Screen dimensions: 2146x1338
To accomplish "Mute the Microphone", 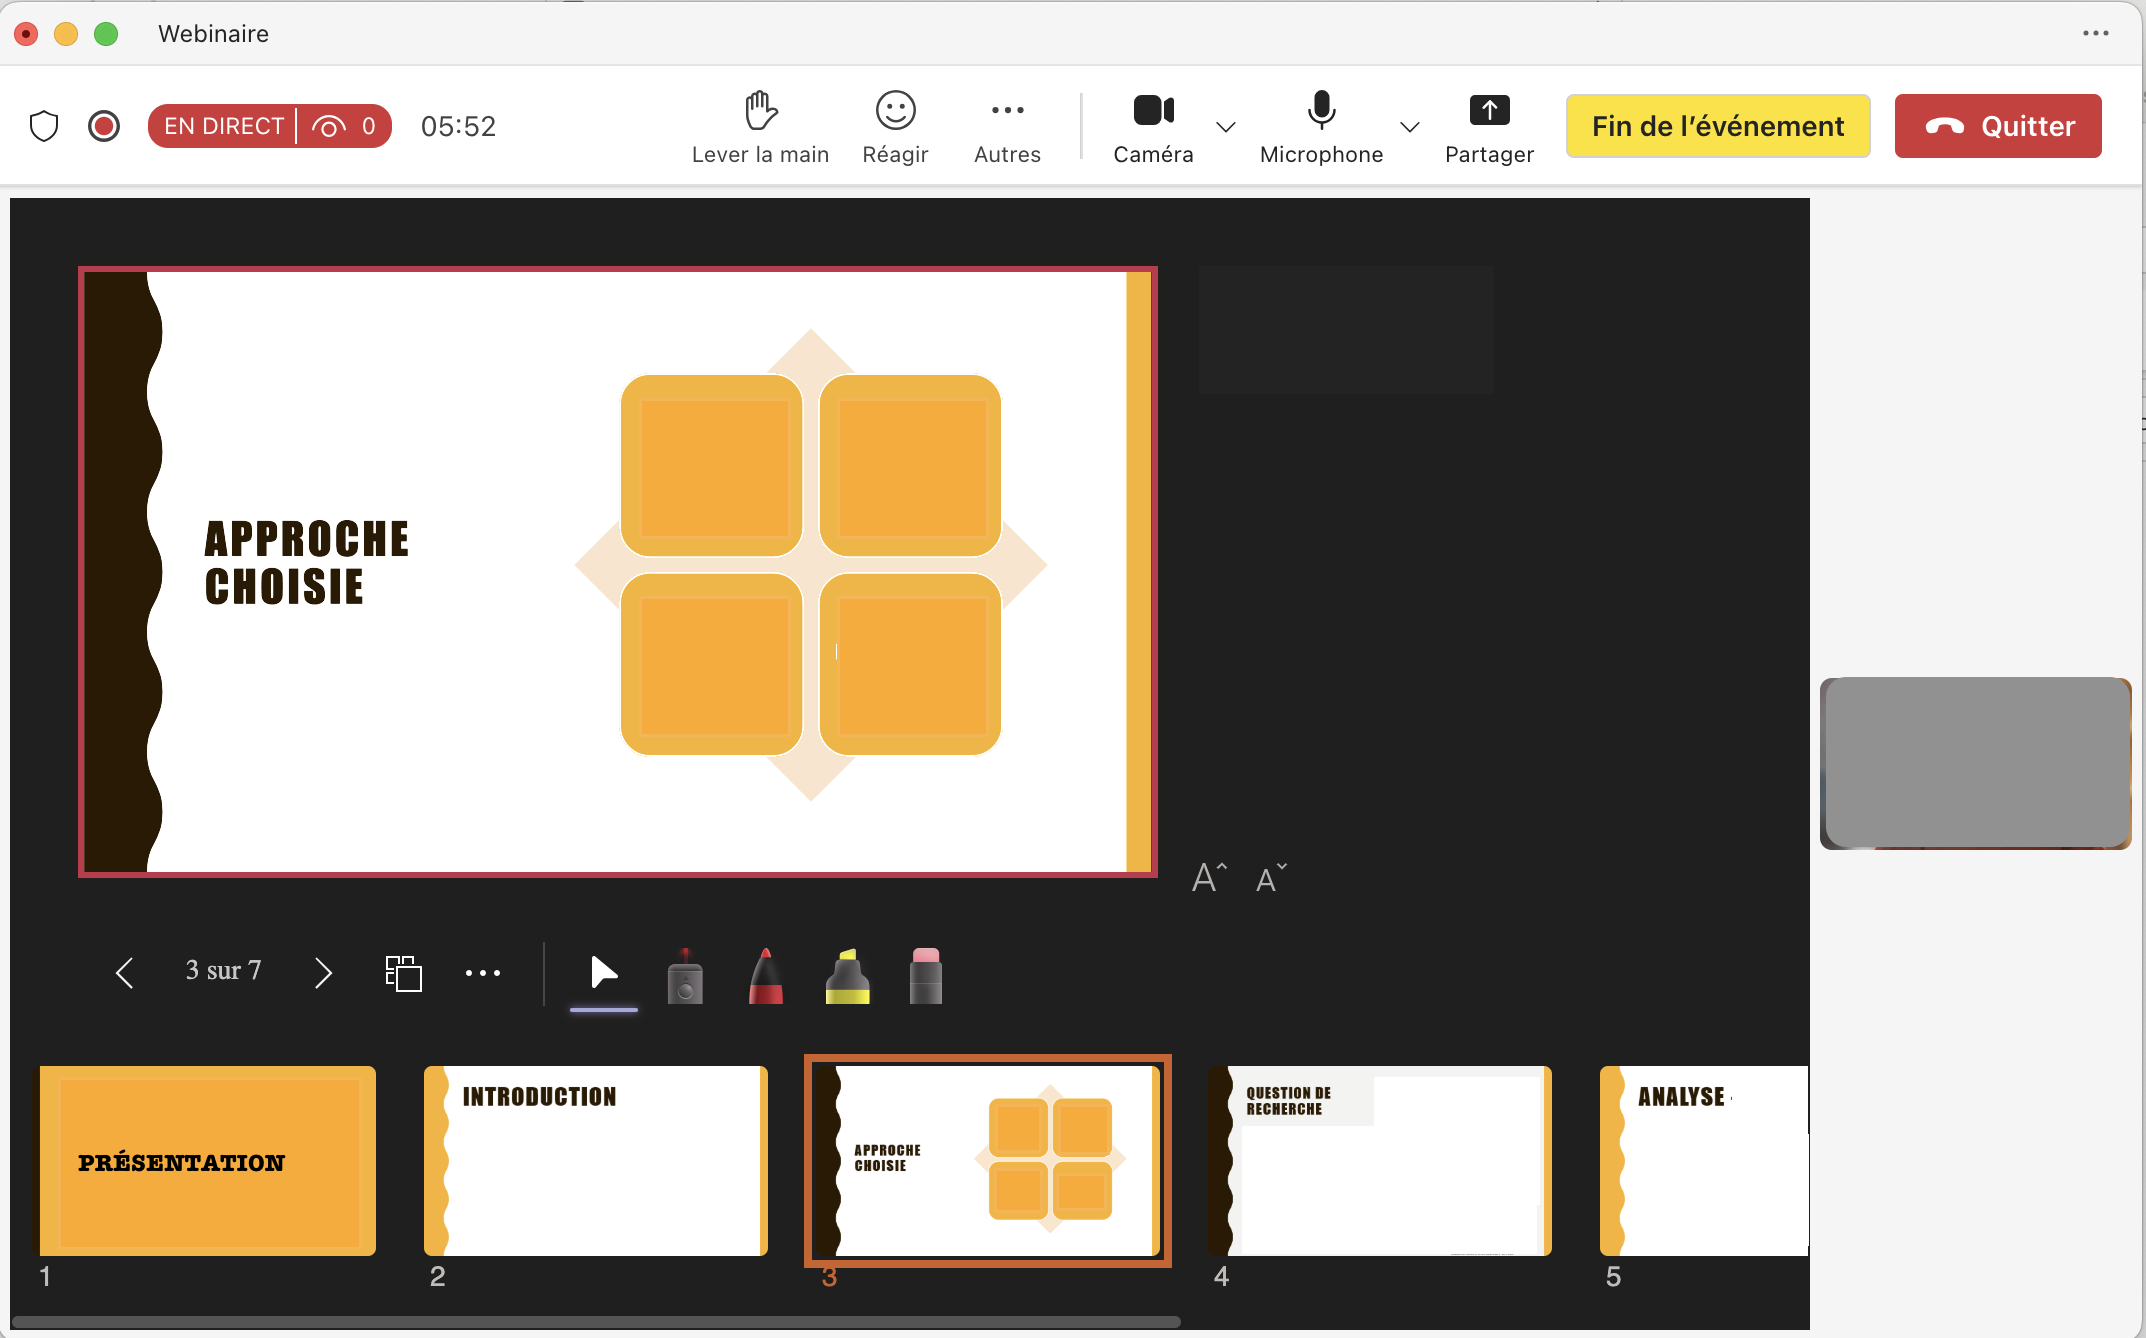I will pos(1321,111).
